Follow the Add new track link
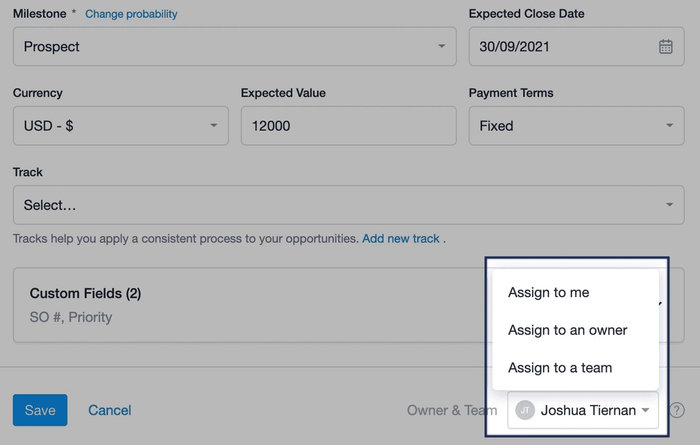Viewport: 700px width, 445px height. [x=401, y=238]
